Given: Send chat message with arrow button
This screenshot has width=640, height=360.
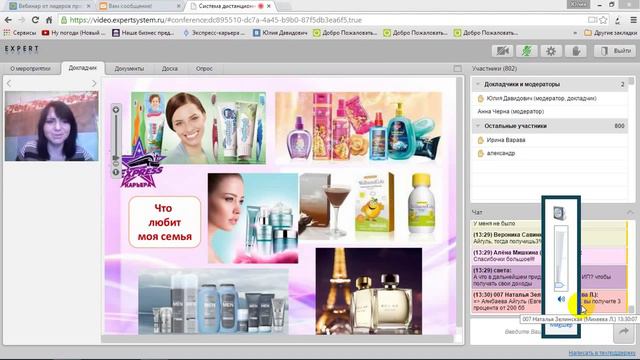Looking at the screenshot, I should click(x=623, y=331).
